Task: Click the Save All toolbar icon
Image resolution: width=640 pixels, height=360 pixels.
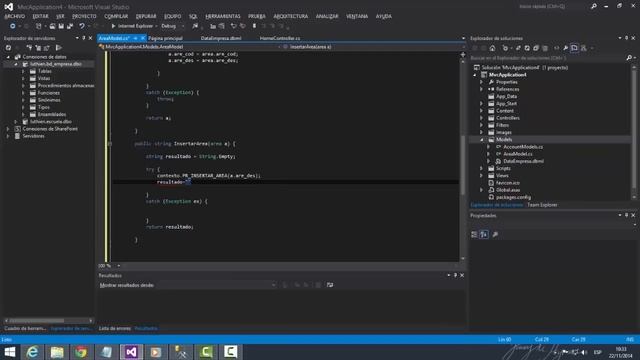Action: (70, 26)
